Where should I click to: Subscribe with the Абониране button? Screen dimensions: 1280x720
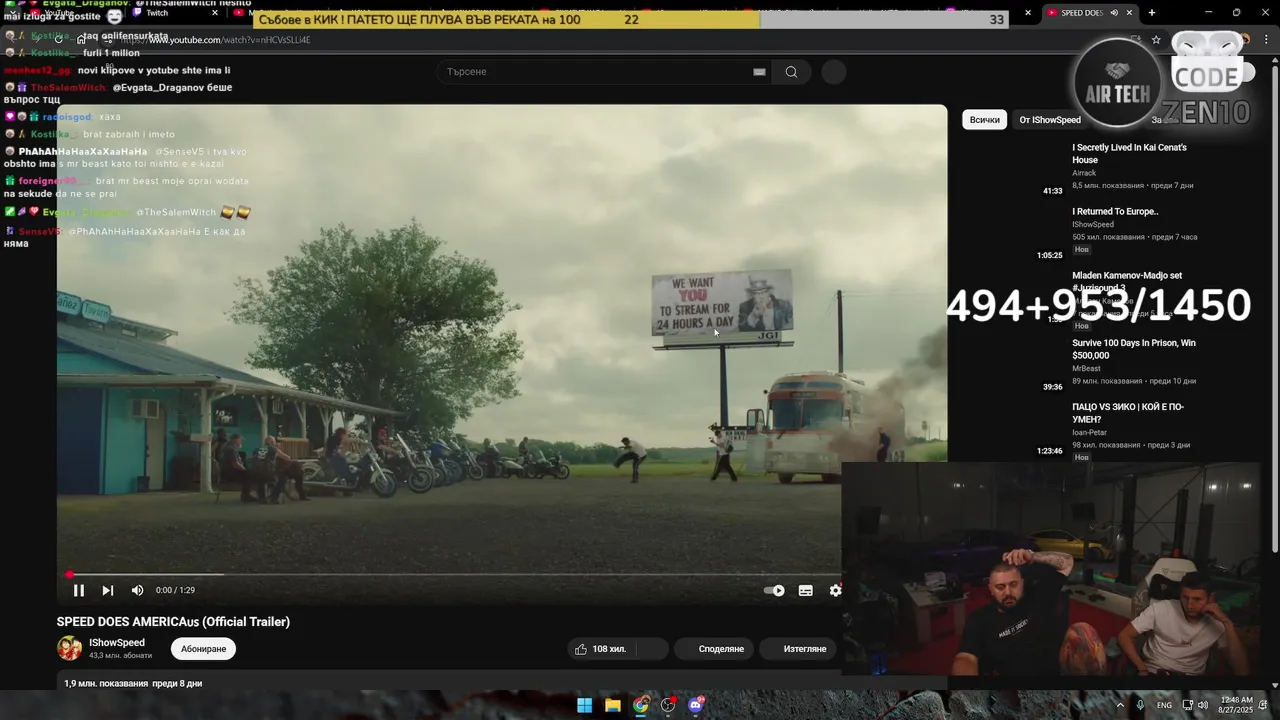pos(204,649)
